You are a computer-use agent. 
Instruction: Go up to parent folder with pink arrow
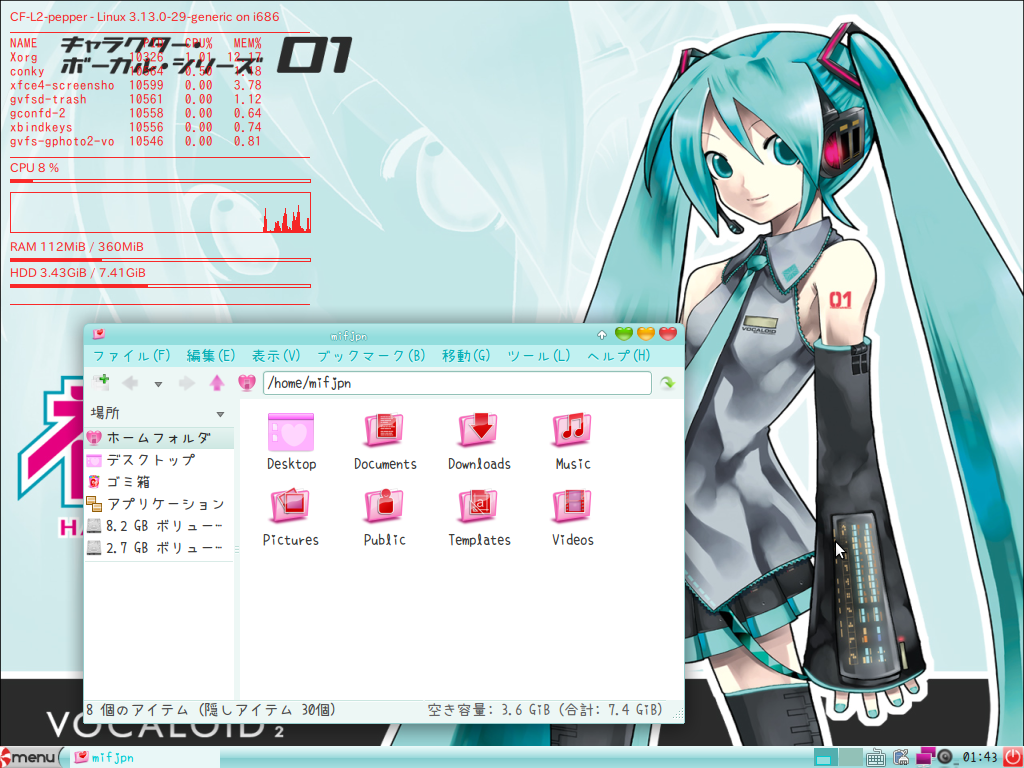click(217, 383)
